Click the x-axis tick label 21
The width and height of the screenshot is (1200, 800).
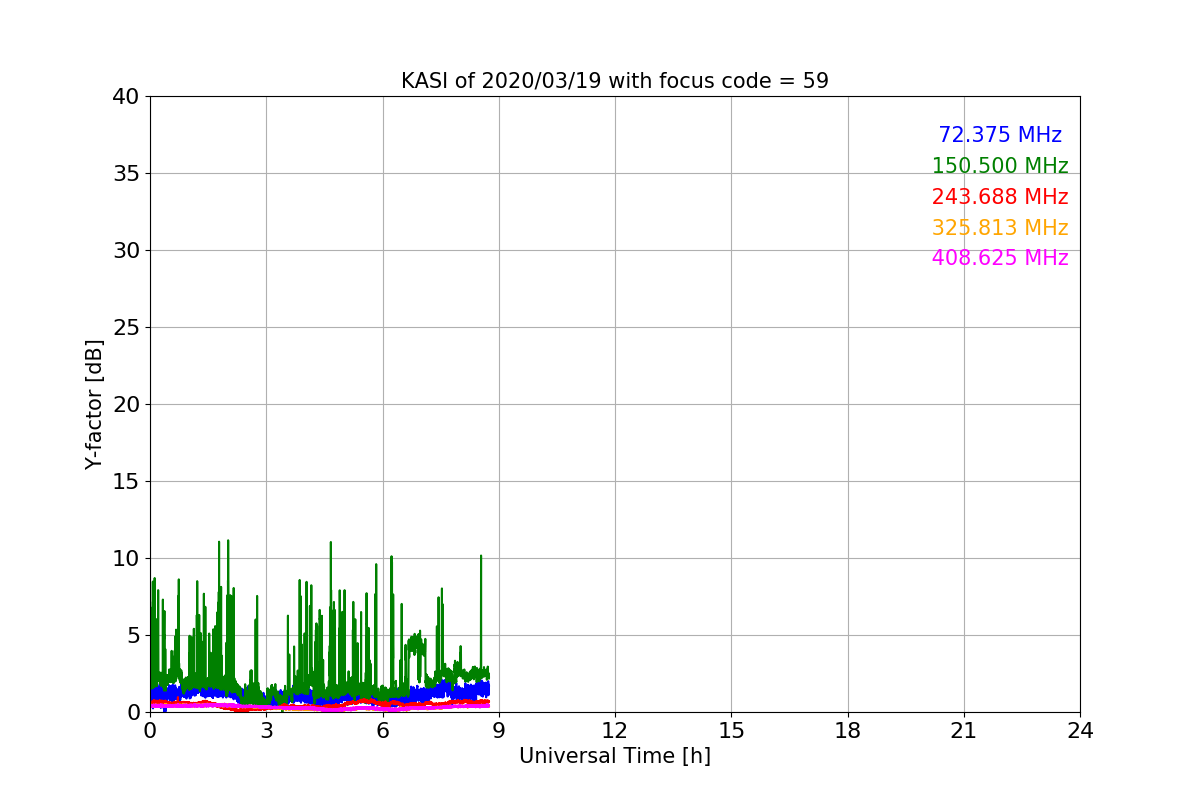pos(964,731)
